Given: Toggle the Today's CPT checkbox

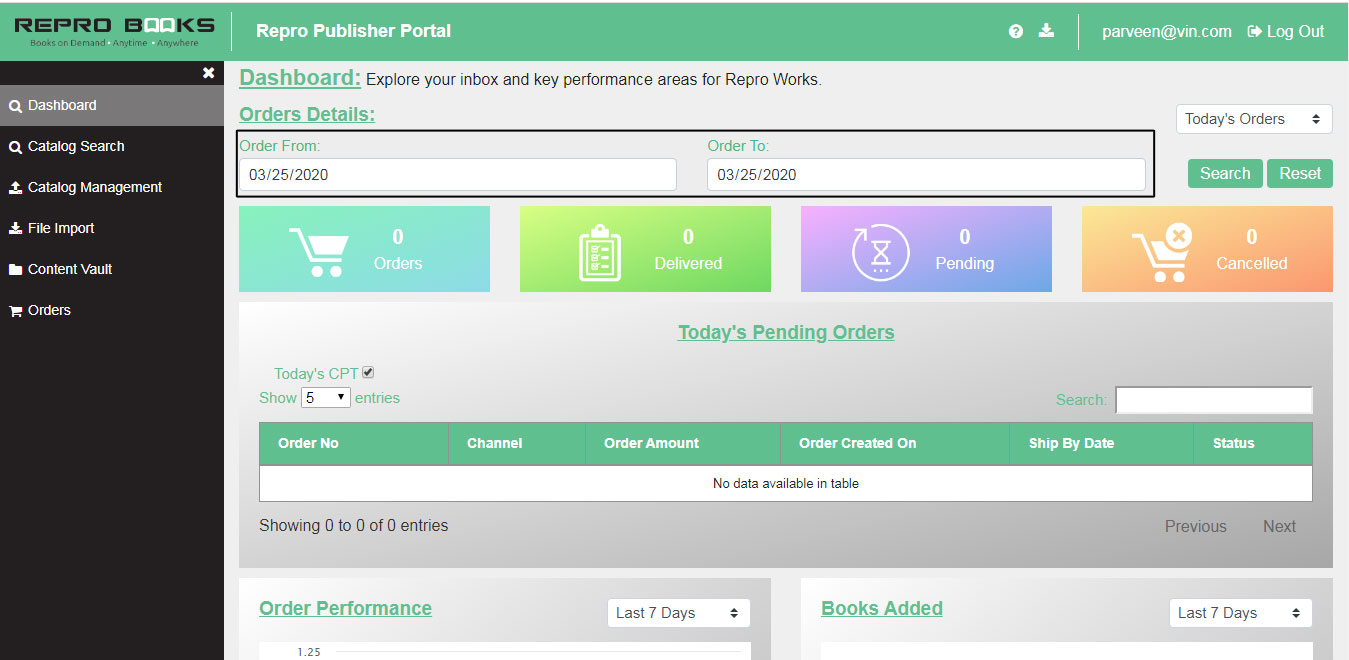Looking at the screenshot, I should [368, 371].
